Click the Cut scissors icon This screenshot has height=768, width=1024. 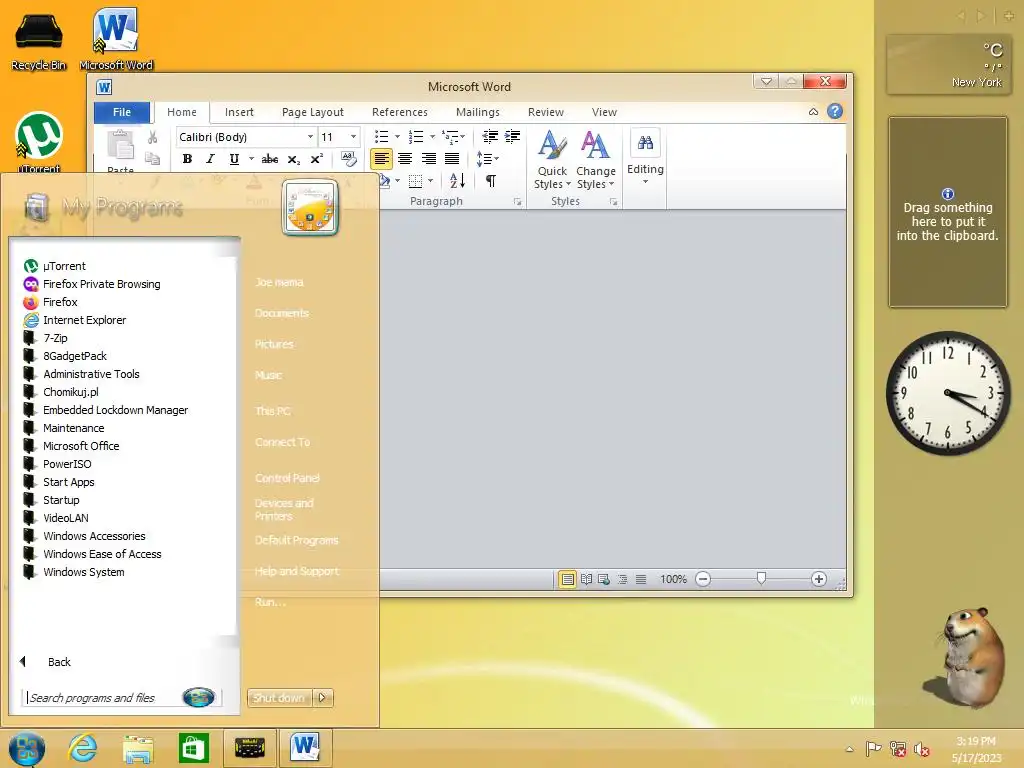(153, 137)
